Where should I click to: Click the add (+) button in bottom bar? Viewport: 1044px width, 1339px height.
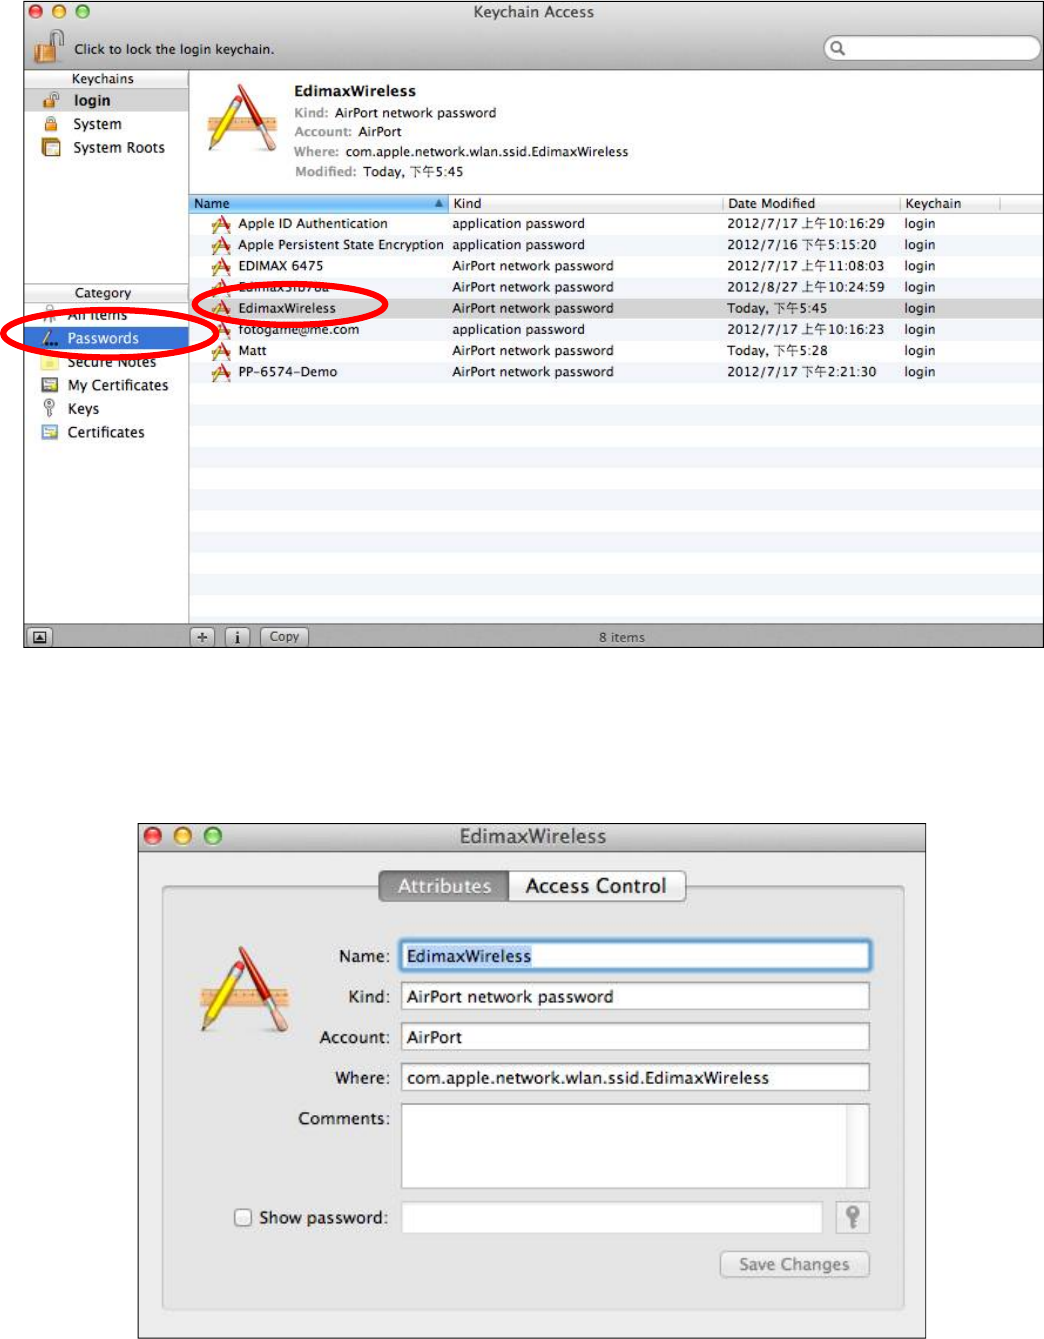(x=203, y=637)
